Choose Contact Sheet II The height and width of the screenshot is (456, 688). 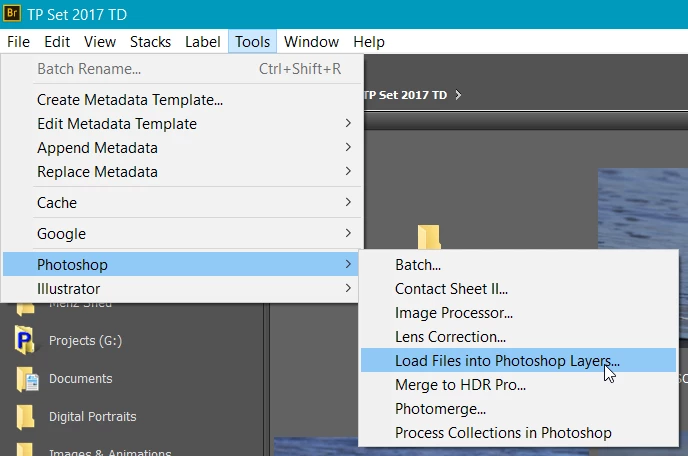tap(518, 289)
